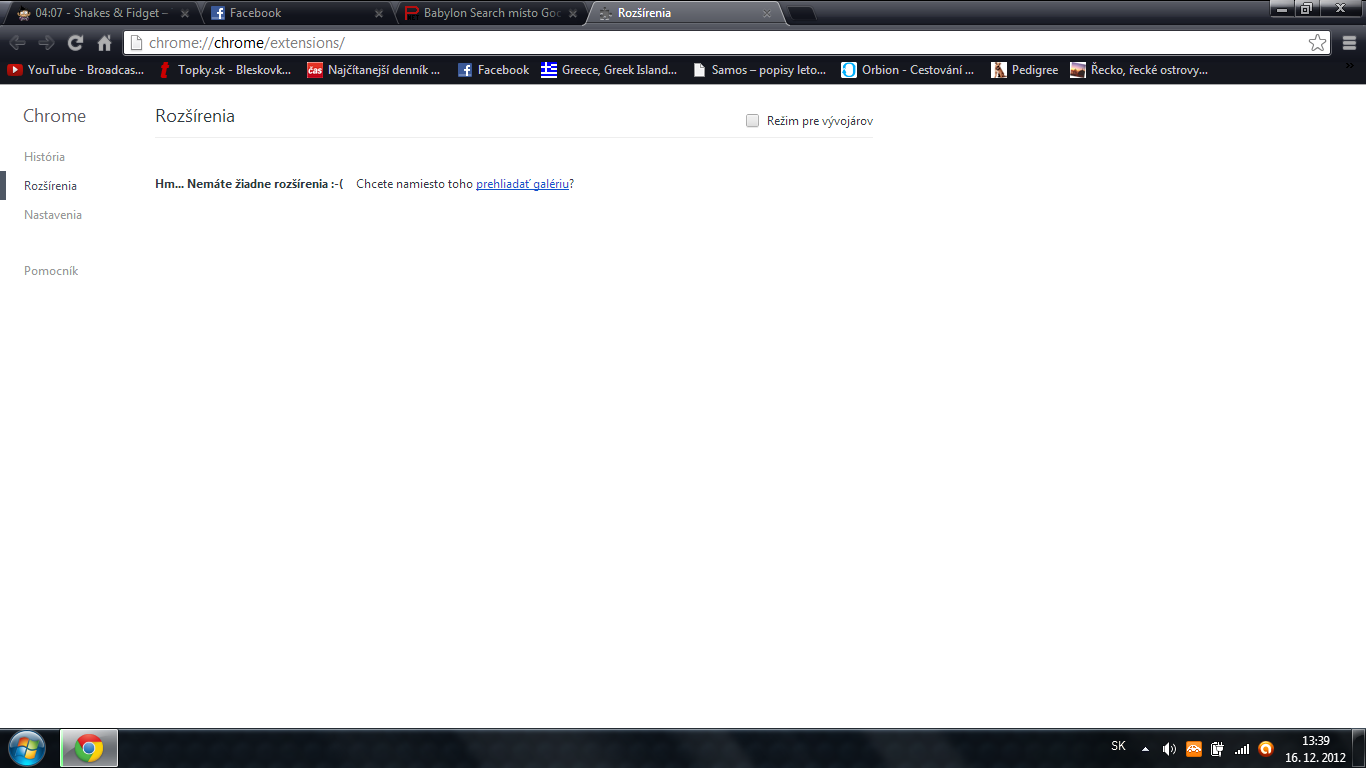
Task: Switch to the Facebook tab
Action: (x=296, y=14)
